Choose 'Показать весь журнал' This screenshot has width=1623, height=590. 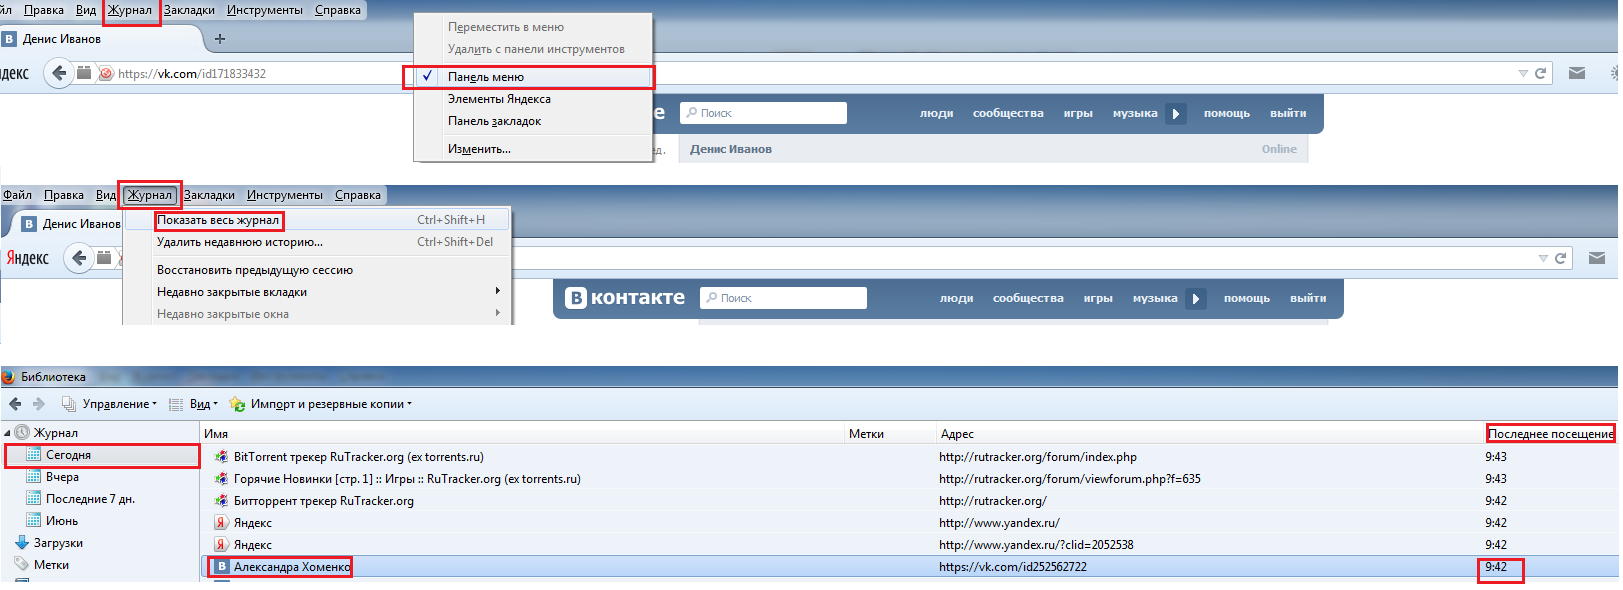[318, 220]
